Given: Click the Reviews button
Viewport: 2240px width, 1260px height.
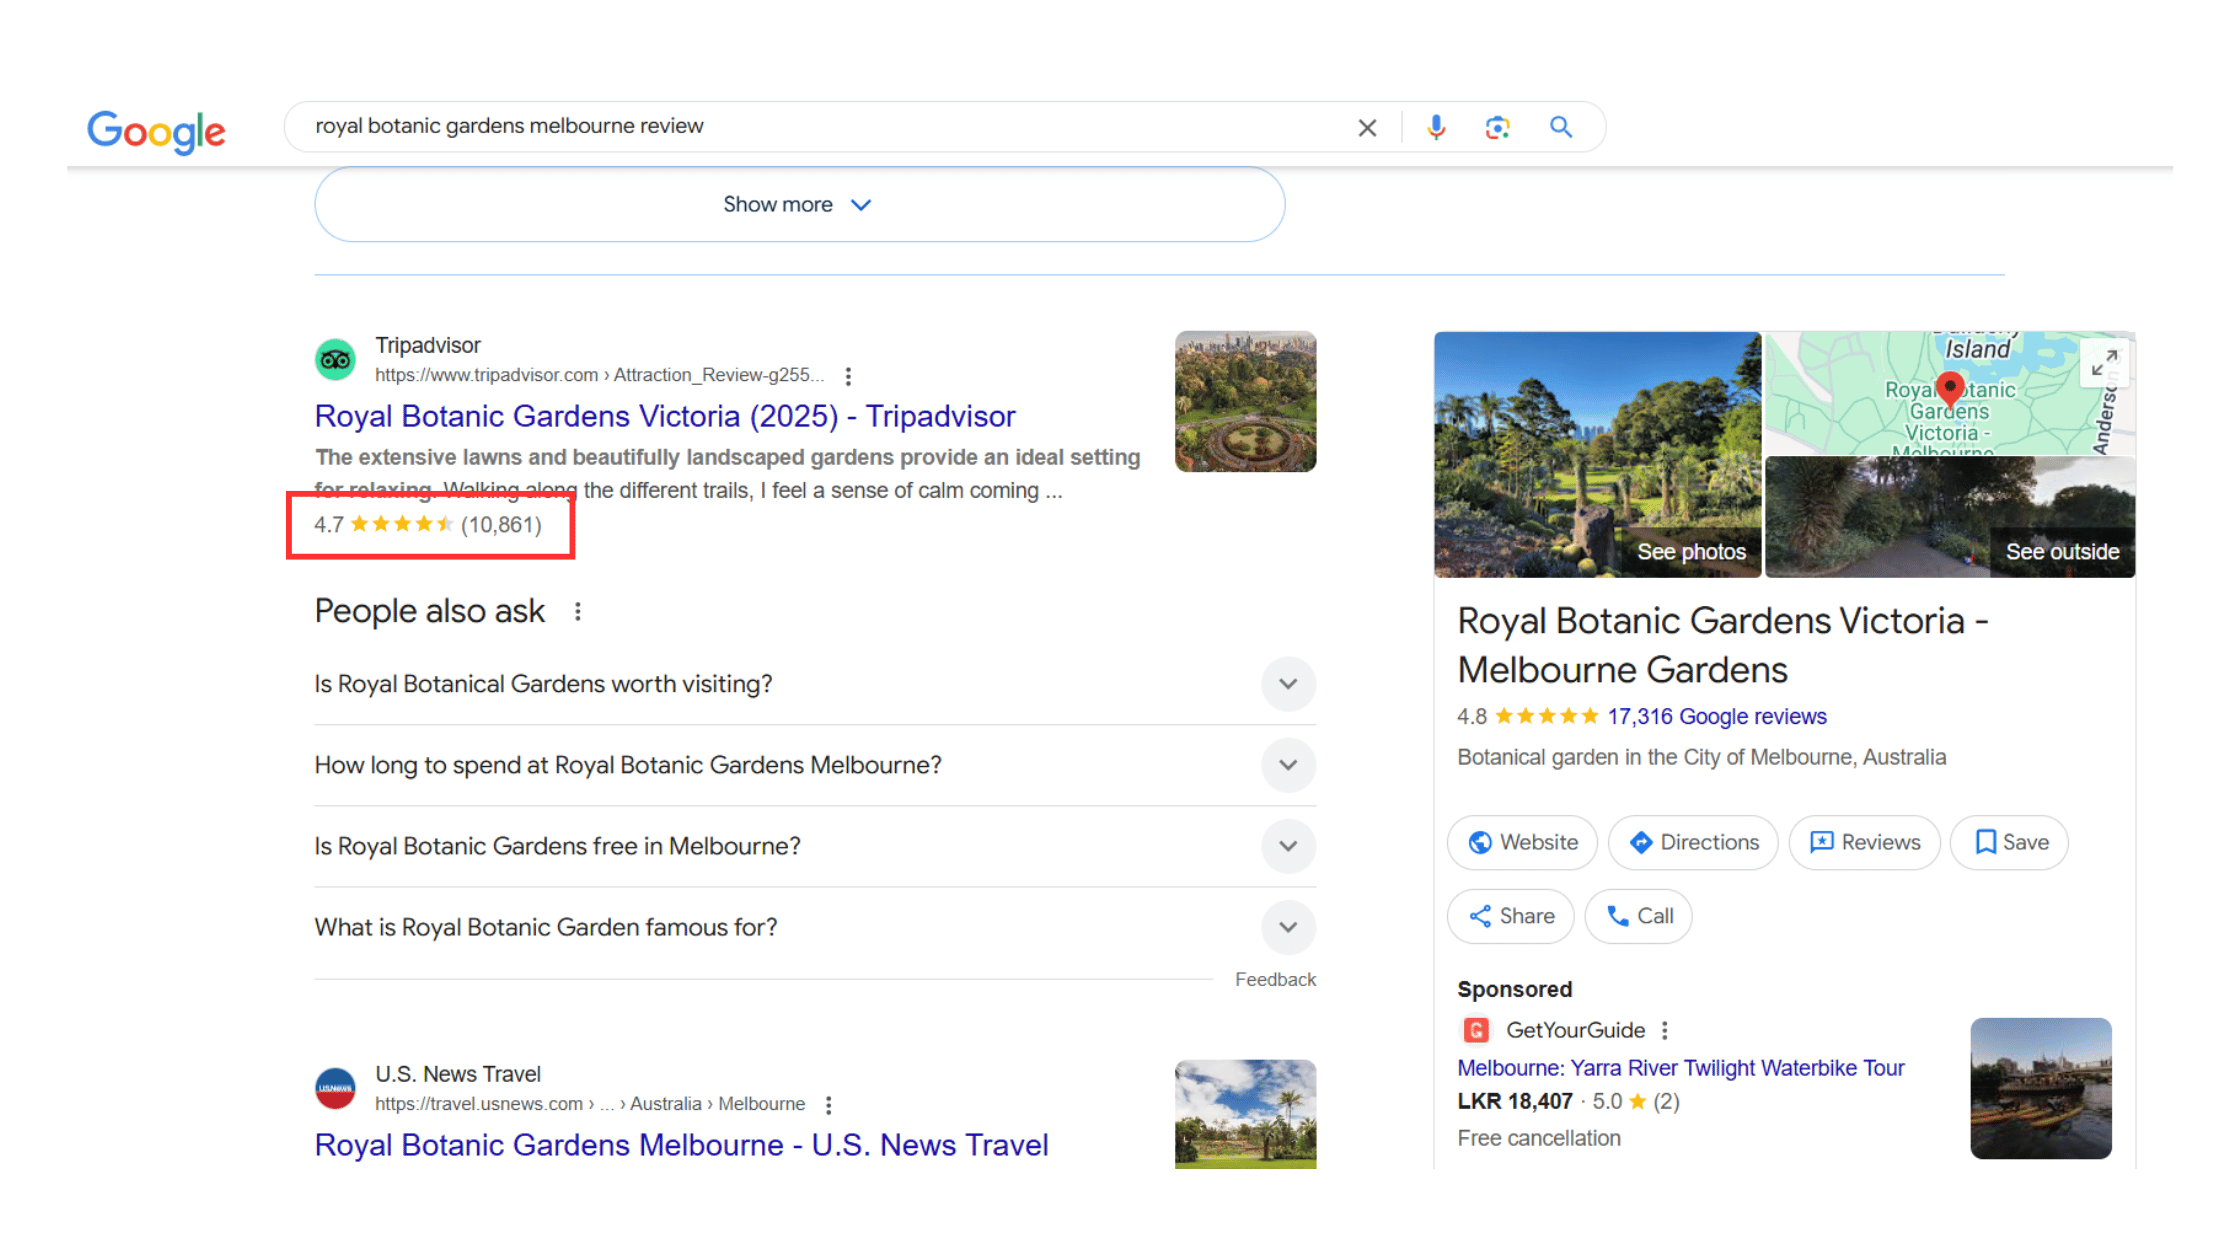Looking at the screenshot, I should click(x=1864, y=843).
